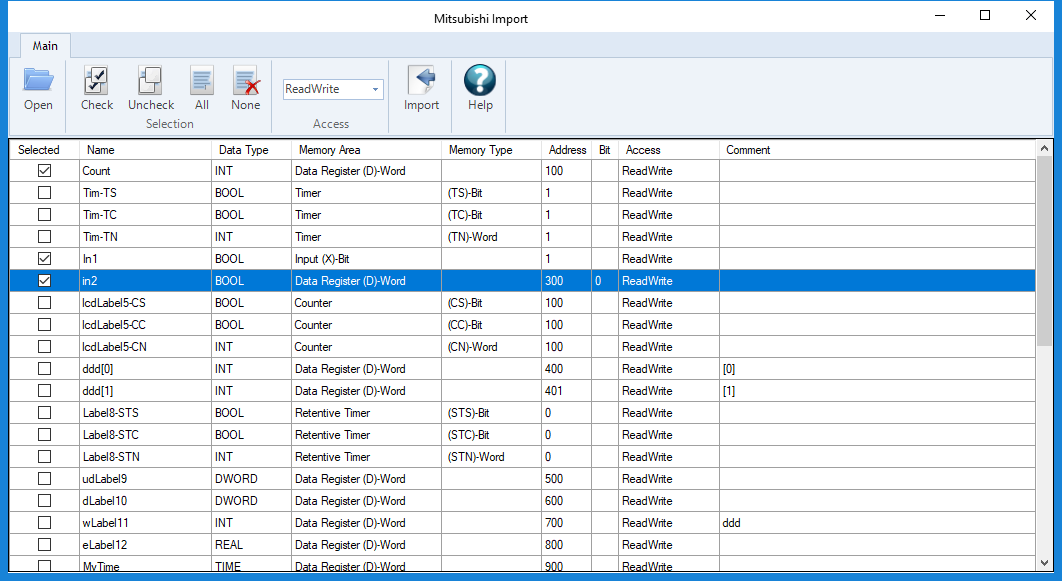Maximize the Mitsubishi Import window
The image size is (1062, 581).
pyautogui.click(x=985, y=15)
